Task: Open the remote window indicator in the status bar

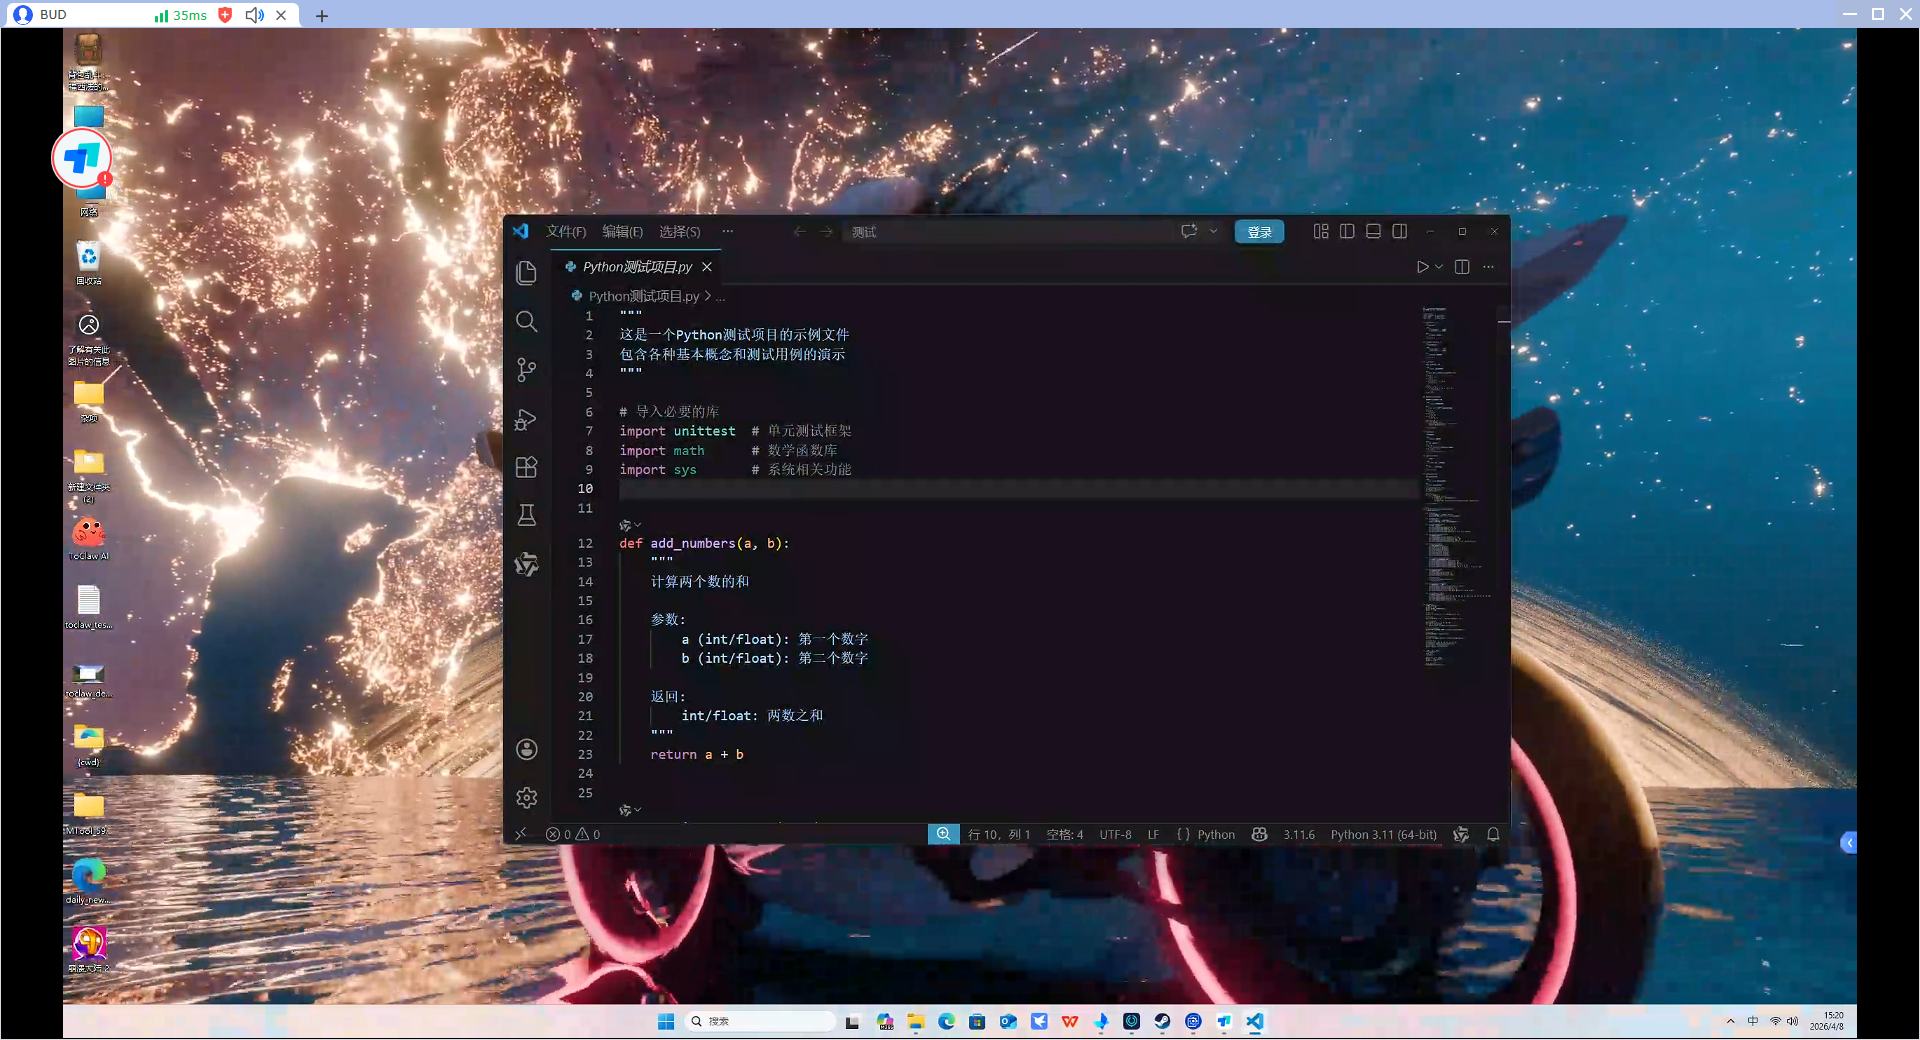Action: click(520, 834)
